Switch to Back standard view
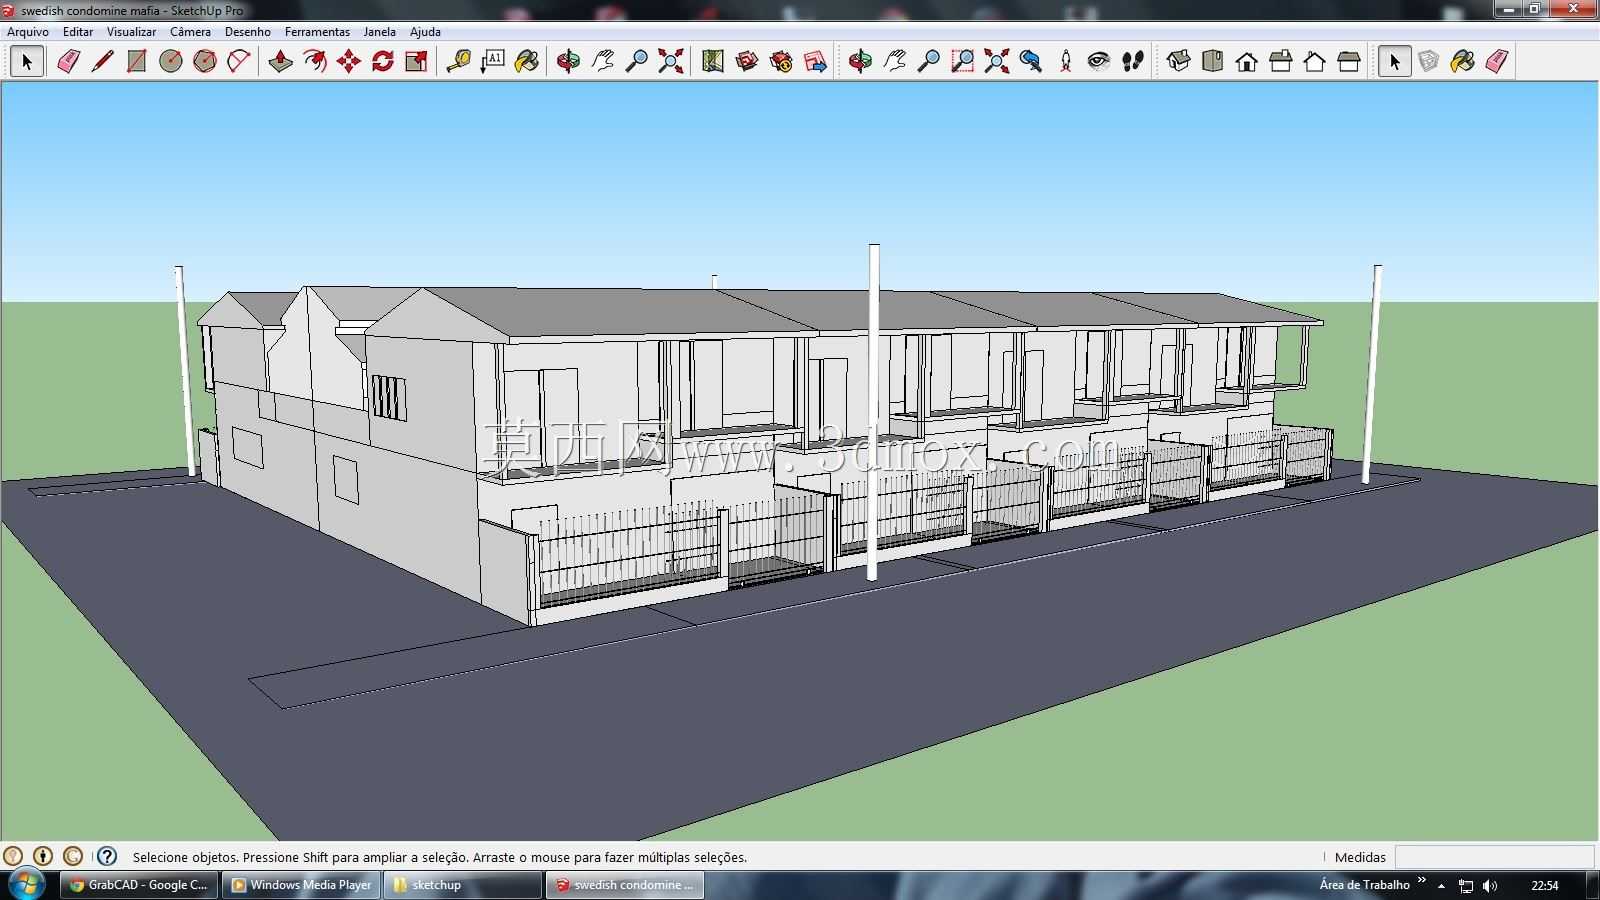The height and width of the screenshot is (900, 1600). [x=1314, y=61]
